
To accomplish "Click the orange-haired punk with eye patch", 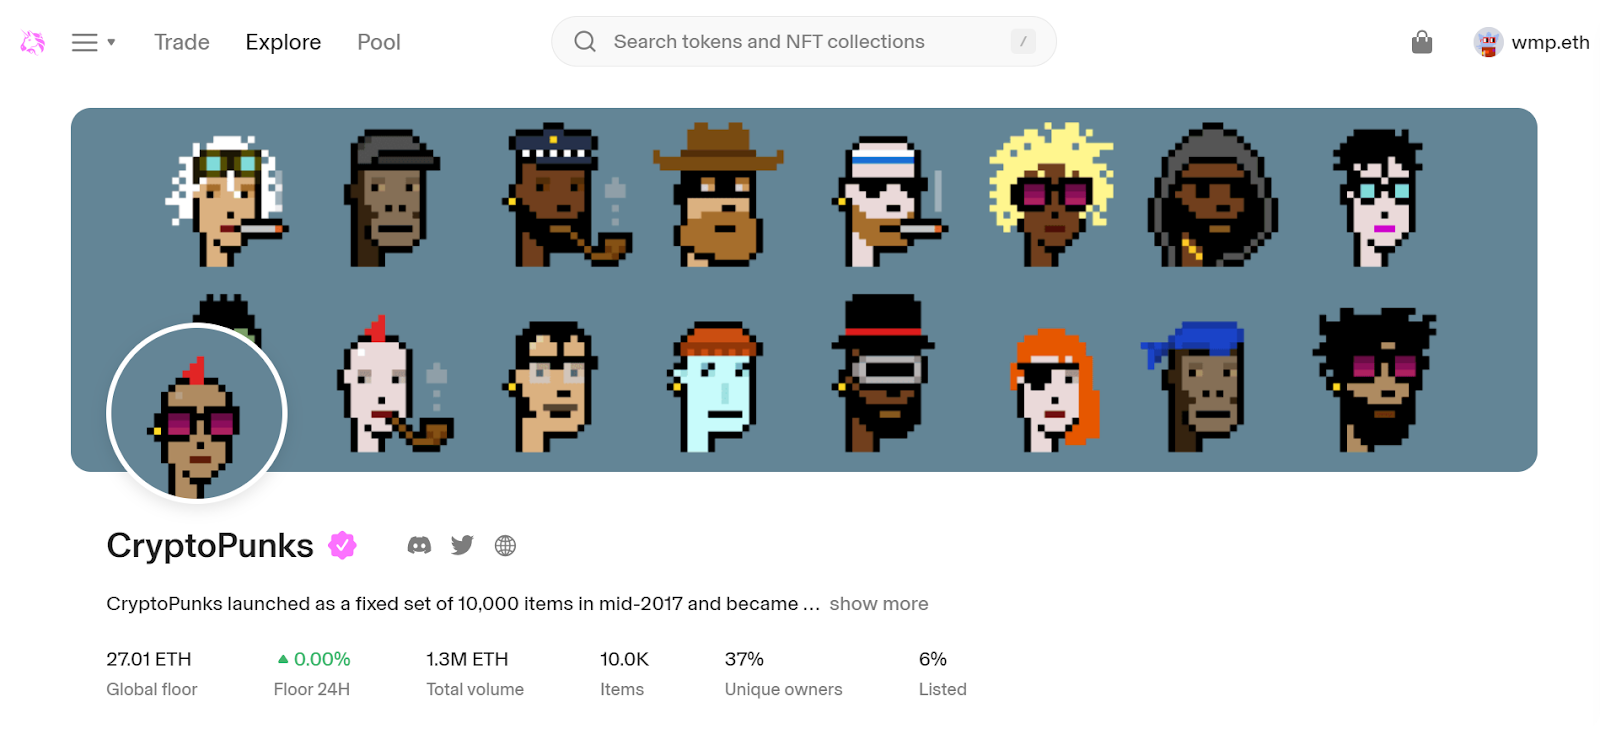I will (1056, 390).
